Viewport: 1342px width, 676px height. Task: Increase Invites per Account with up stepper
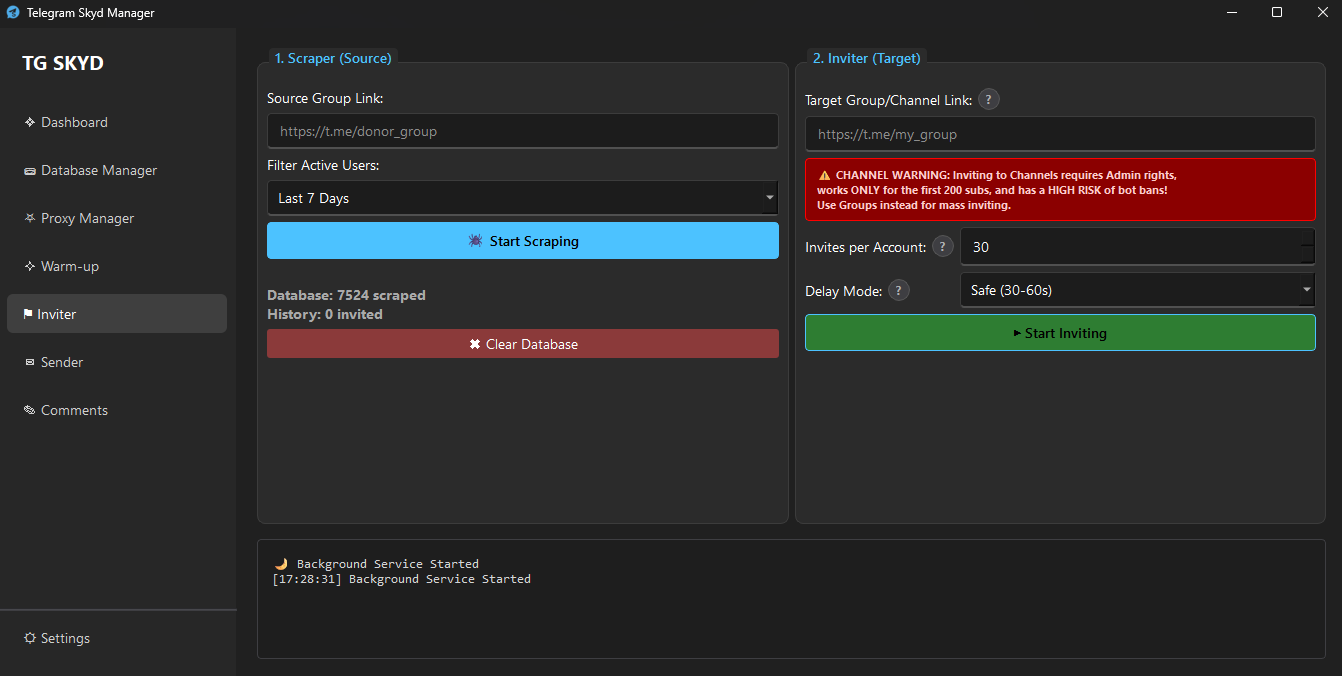pyautogui.click(x=1307, y=238)
